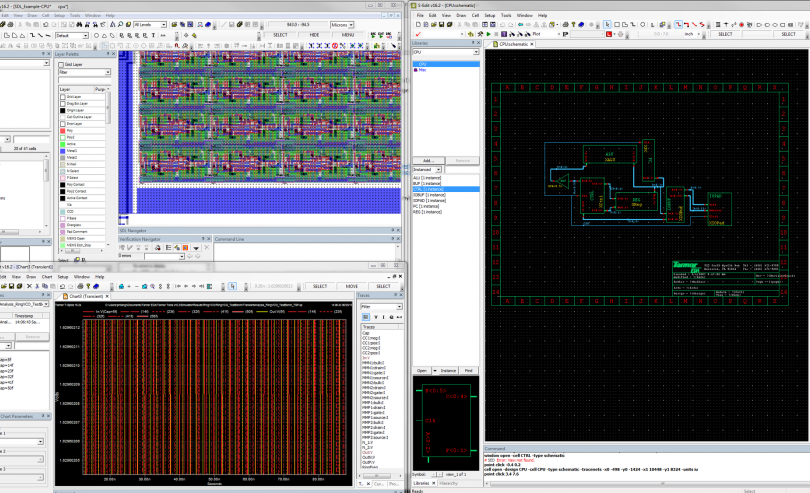The image size is (810, 493).
Task: Click the Instance button in Libraries panel
Action: pos(448,371)
